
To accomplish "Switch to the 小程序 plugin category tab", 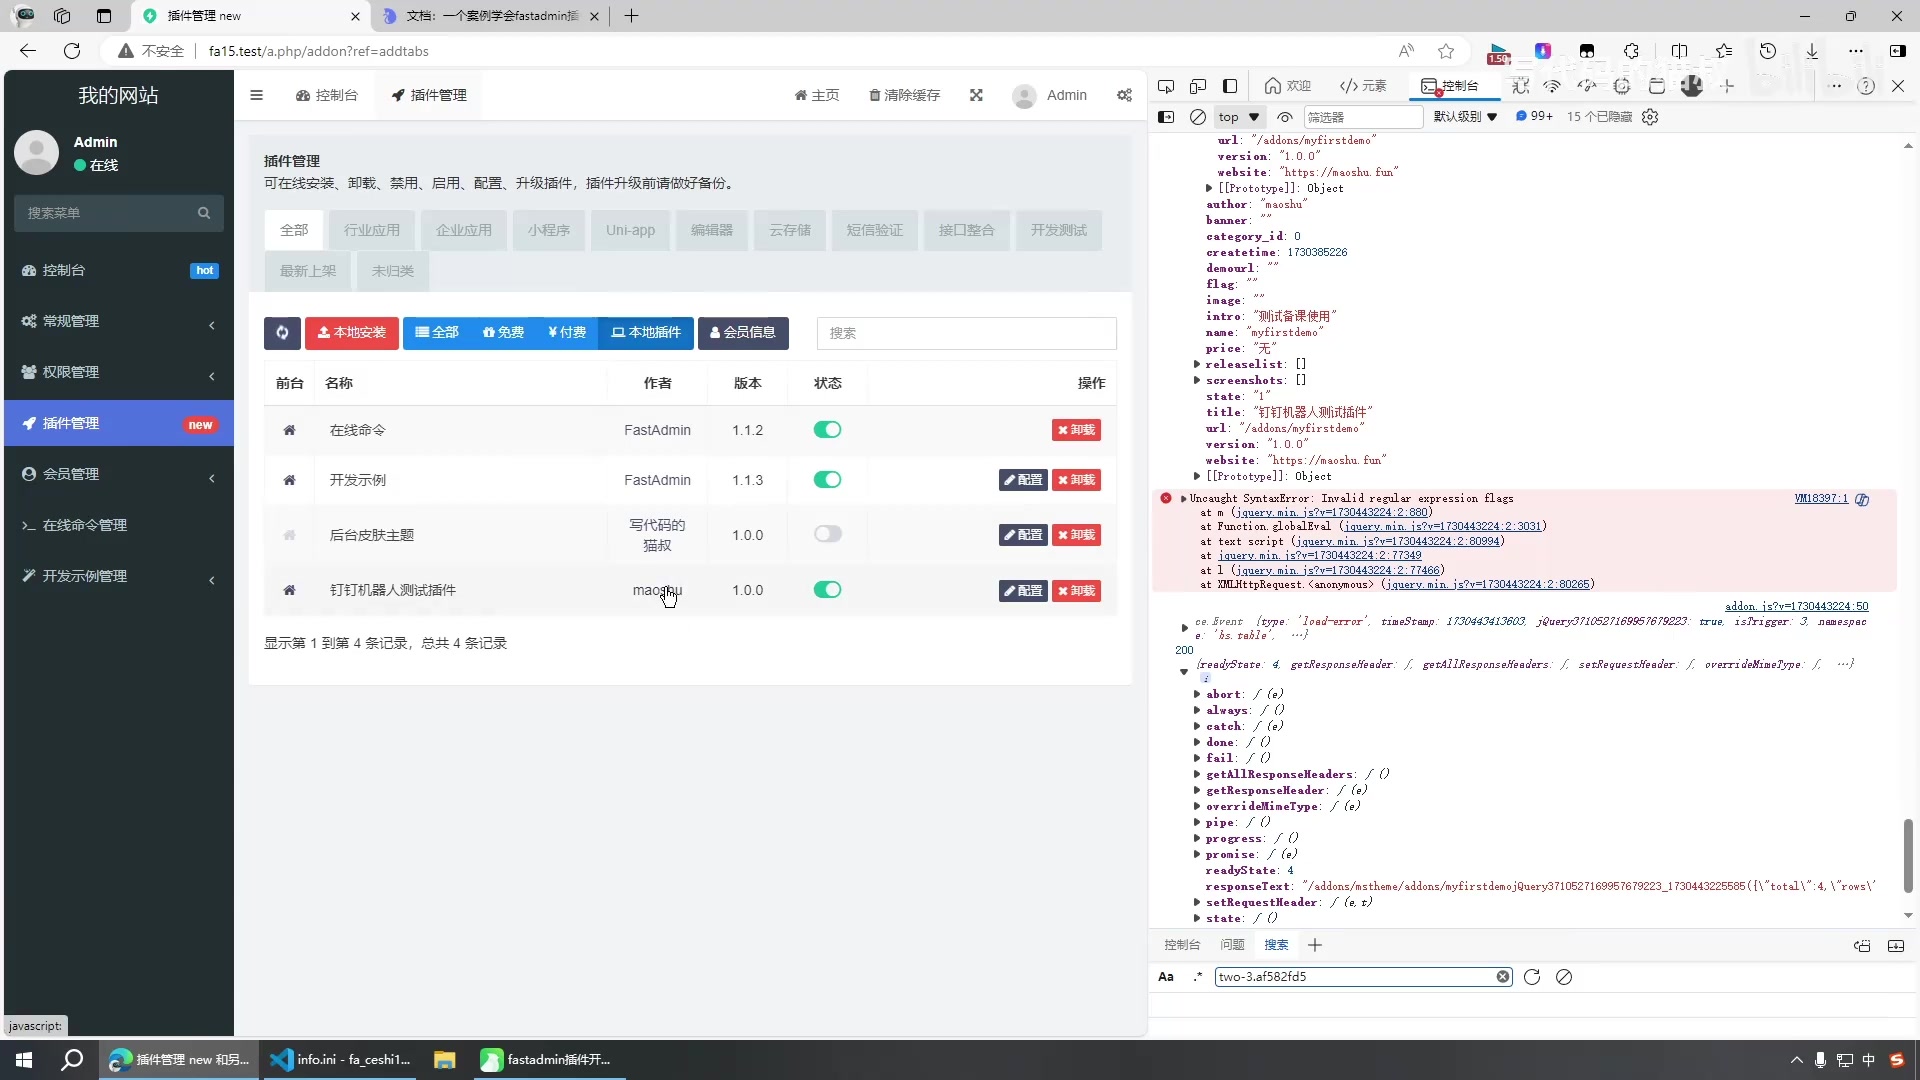I will coord(547,230).
